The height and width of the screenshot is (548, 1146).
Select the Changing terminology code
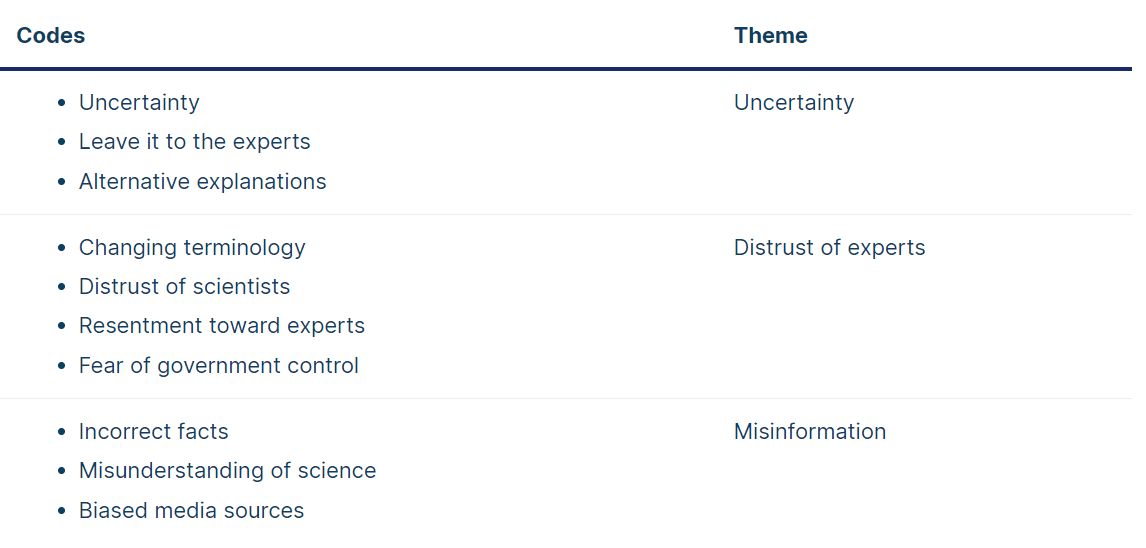pos(192,248)
